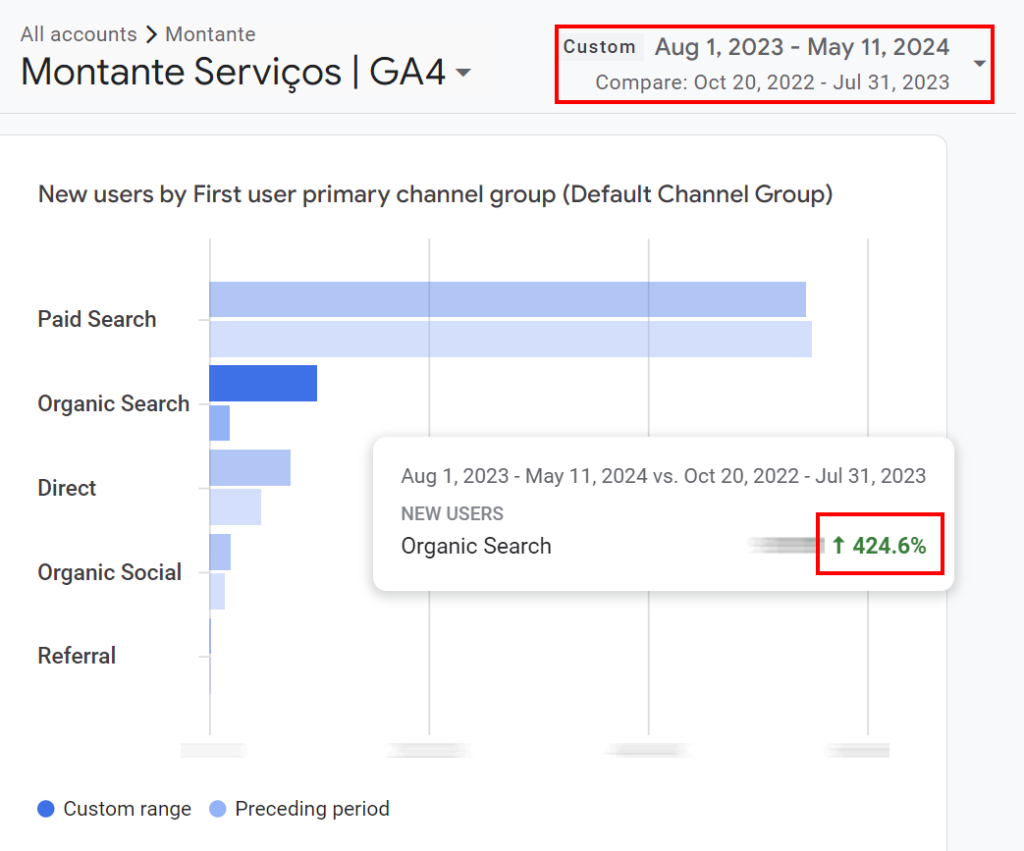Click the breadcrumb chevron after All accounts
The image size is (1024, 851).
tap(151, 35)
